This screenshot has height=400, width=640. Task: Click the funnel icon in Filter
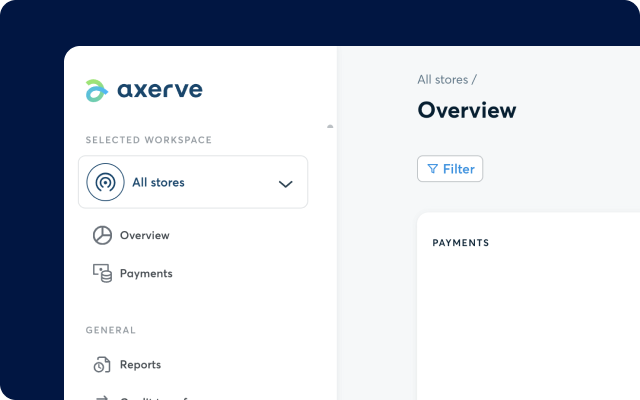pos(432,169)
